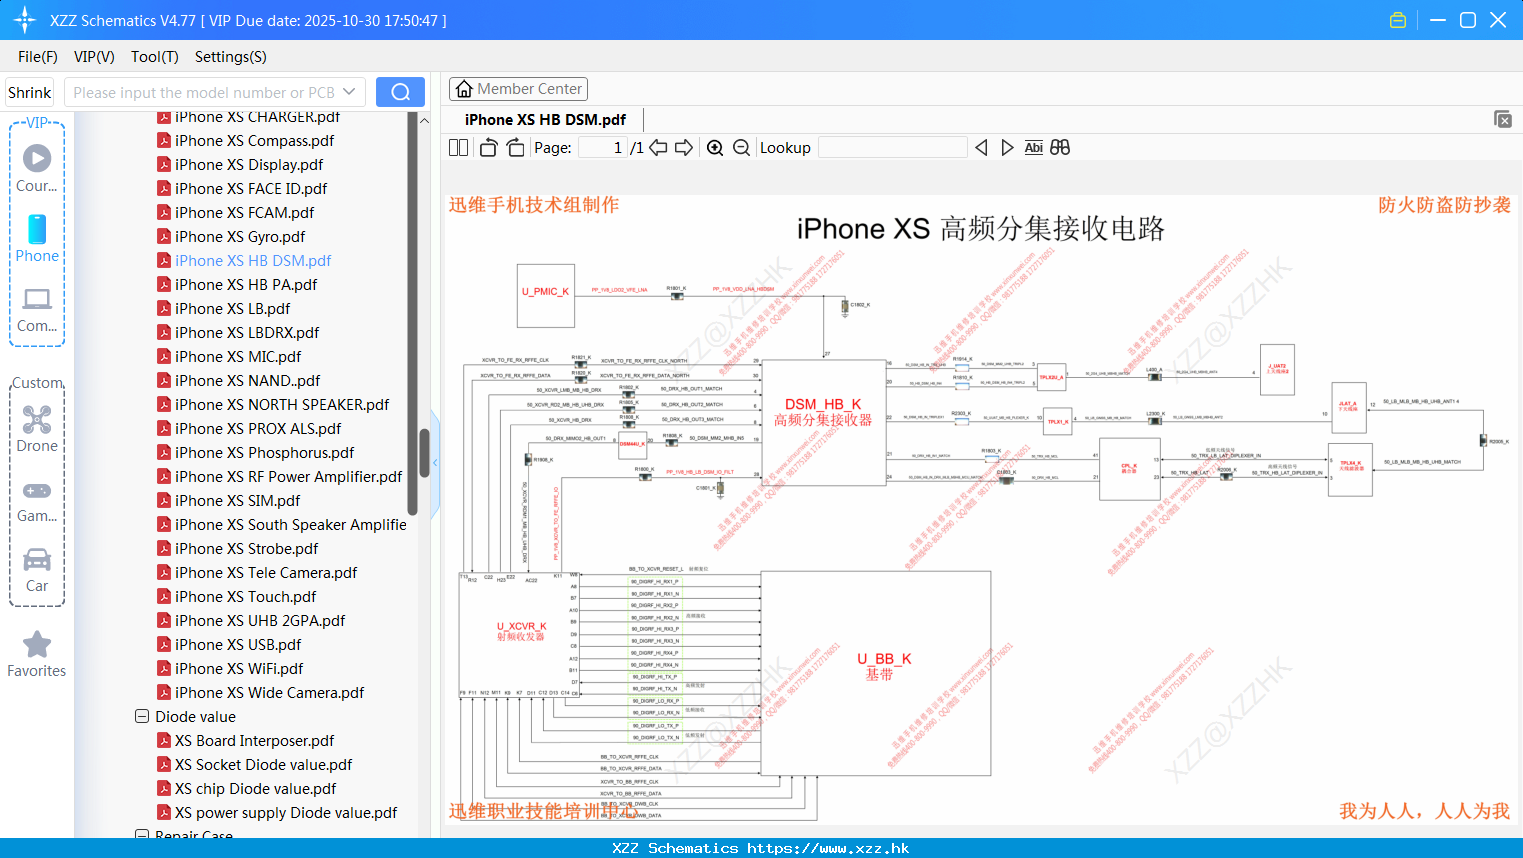Open iPhone XS Touch.pdf
Viewport: 1523px width, 858px height.
click(x=245, y=597)
